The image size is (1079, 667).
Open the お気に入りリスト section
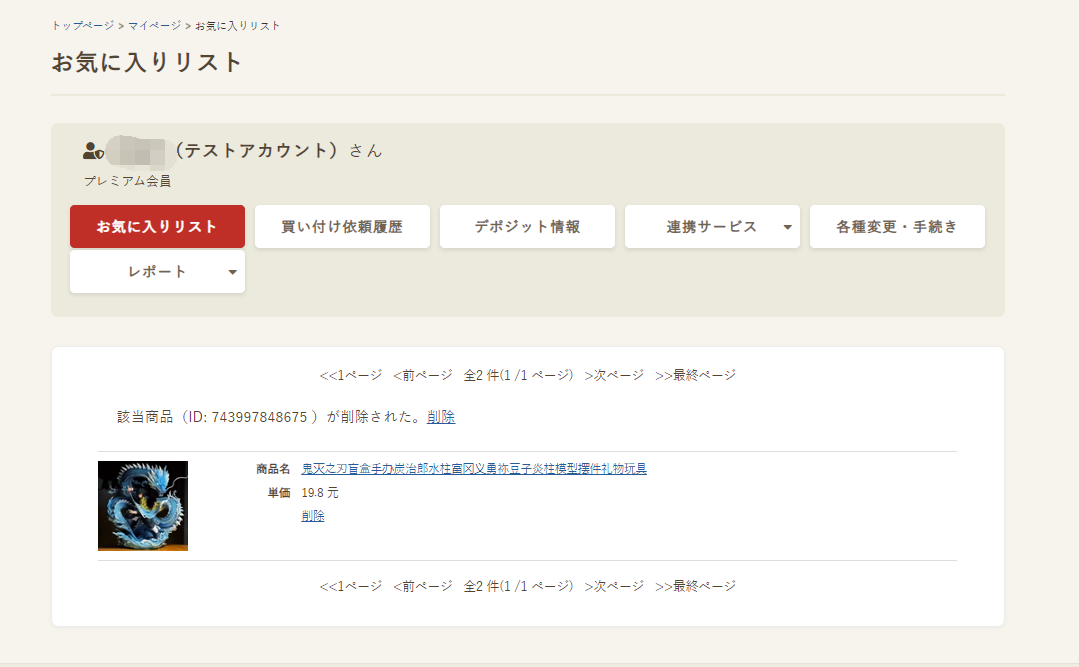point(156,226)
